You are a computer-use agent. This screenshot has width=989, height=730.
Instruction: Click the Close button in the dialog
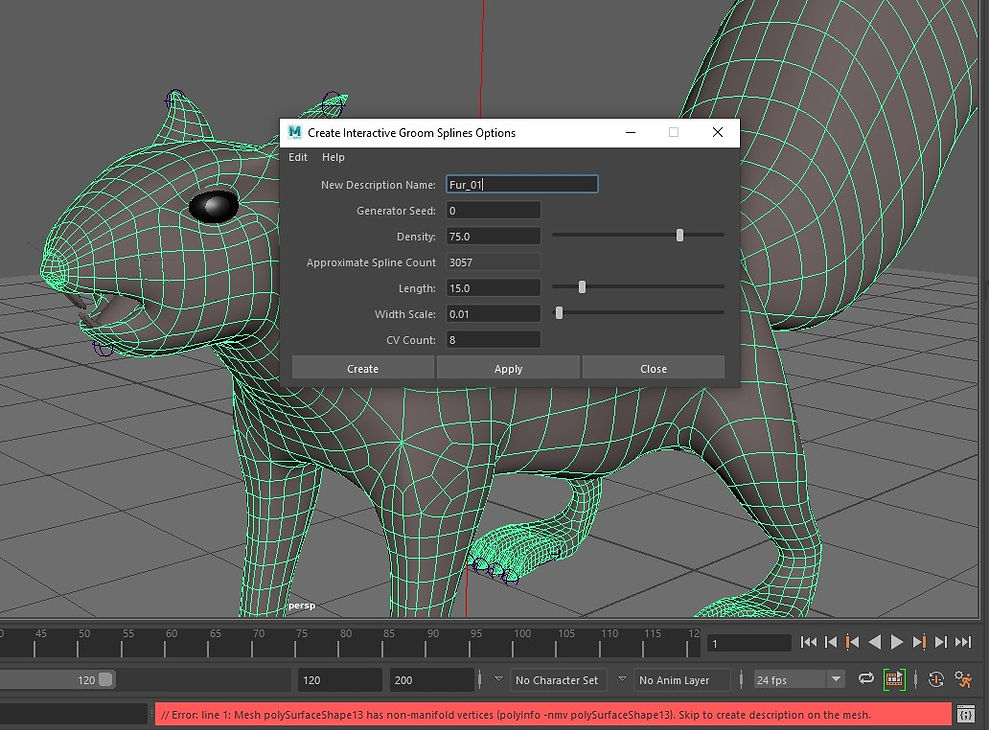coord(653,368)
